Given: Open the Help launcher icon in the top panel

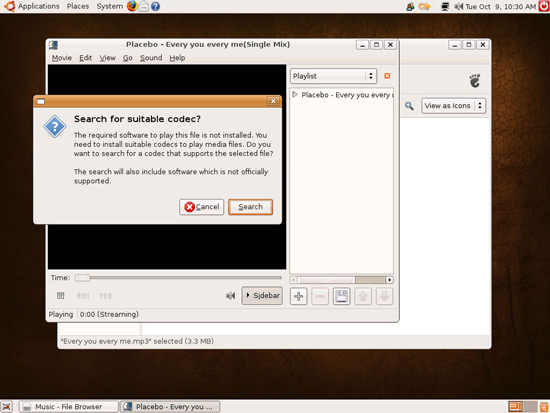Looking at the screenshot, I should click(x=155, y=6).
